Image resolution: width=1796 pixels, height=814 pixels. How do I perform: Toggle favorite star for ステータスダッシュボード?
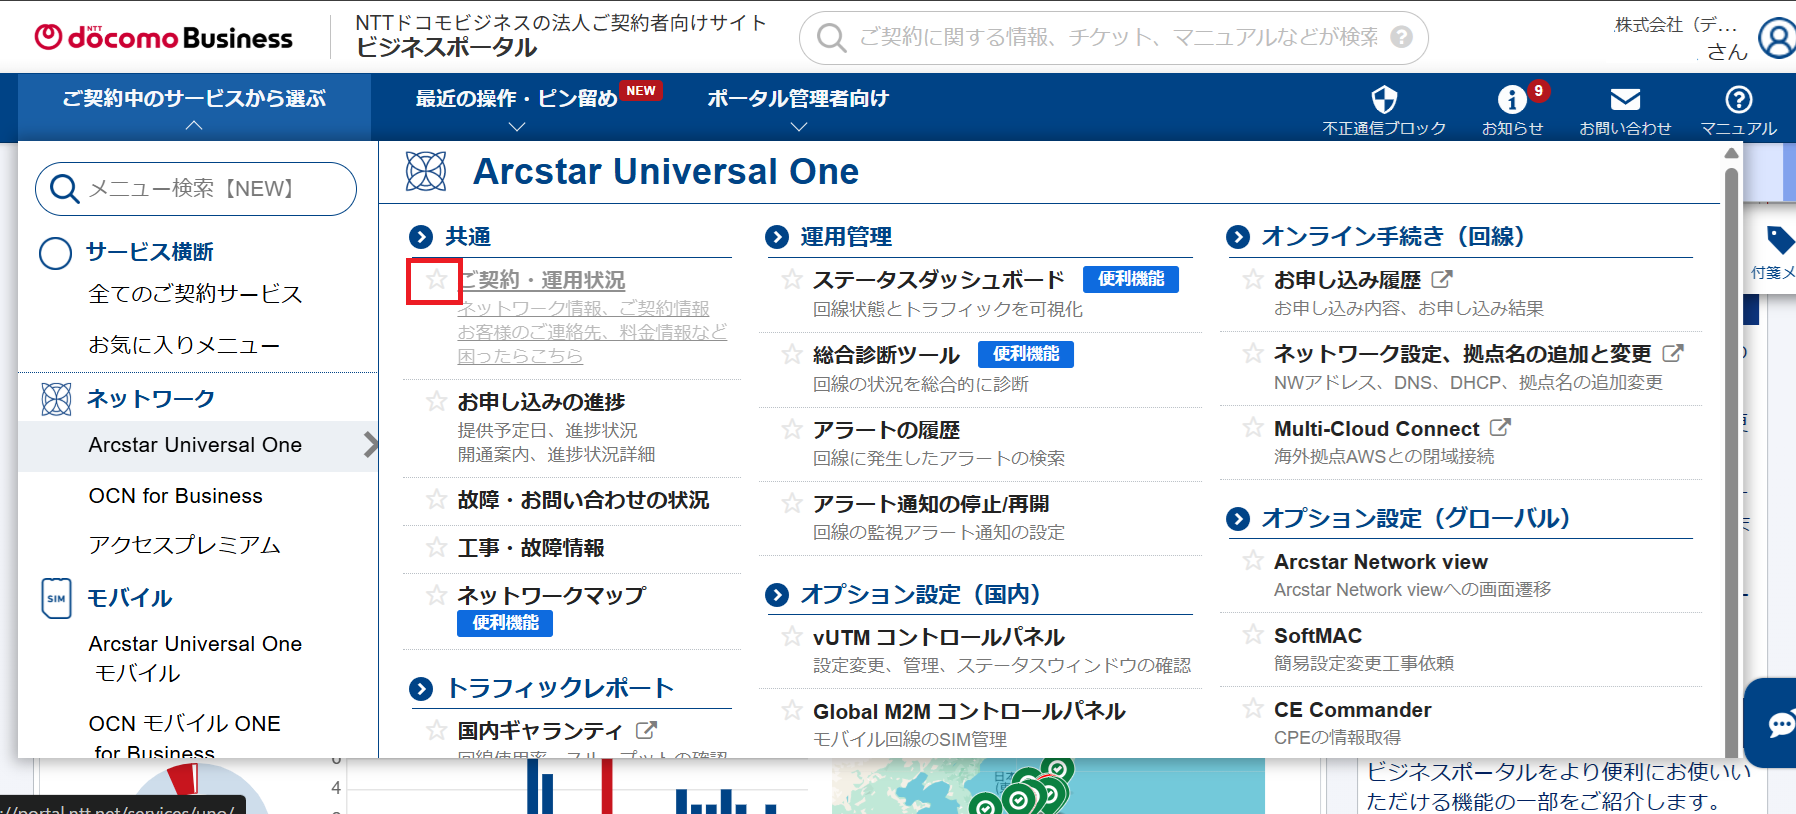click(792, 280)
